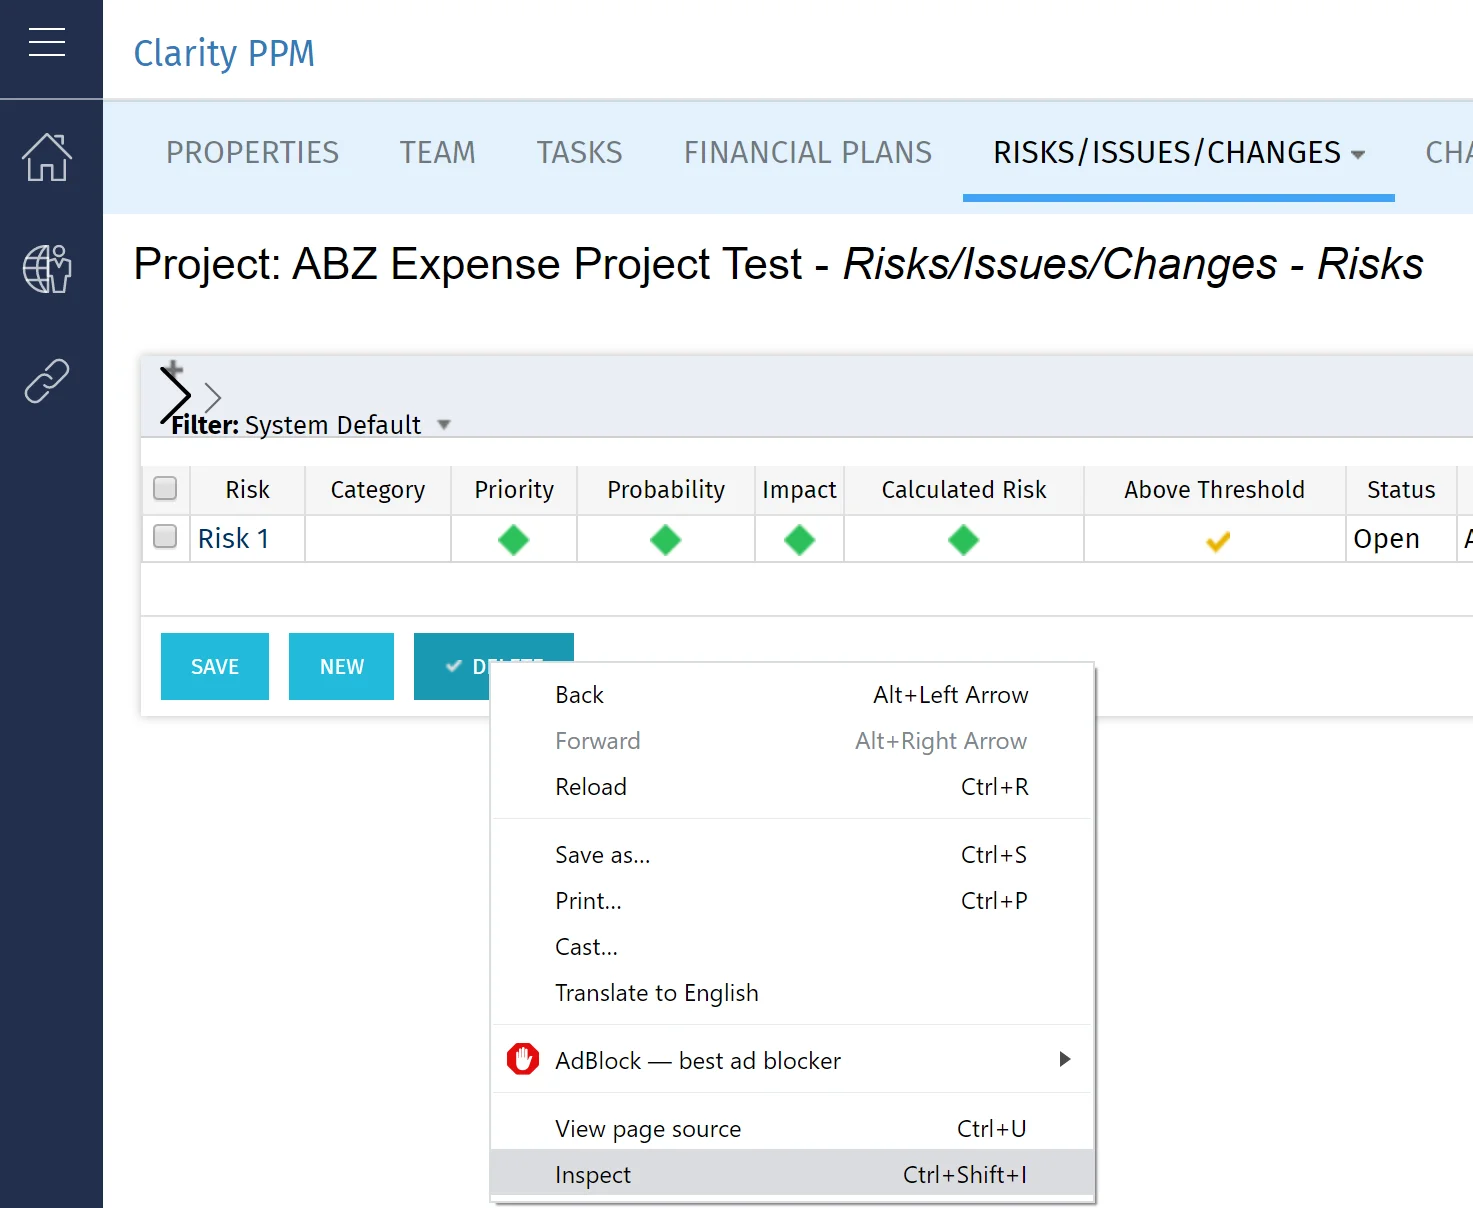Tick the select-all checkbox in table header
1473x1208 pixels.
coord(165,488)
